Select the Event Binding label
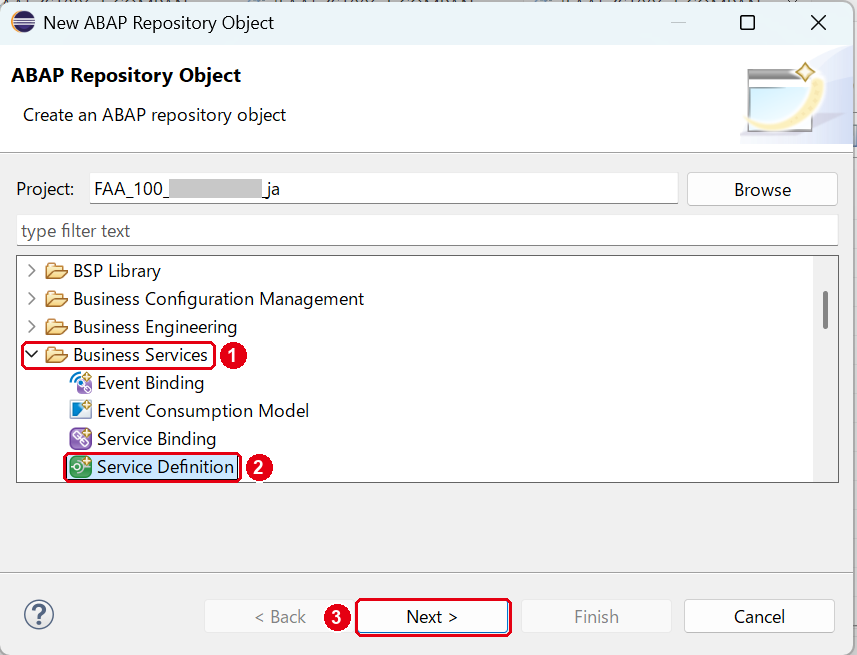This screenshot has width=857, height=655. click(150, 383)
